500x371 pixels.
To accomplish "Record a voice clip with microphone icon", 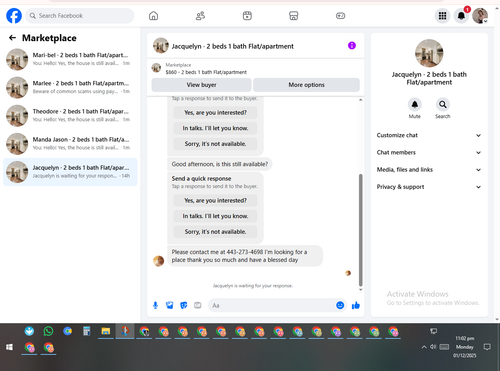I will 155,305.
